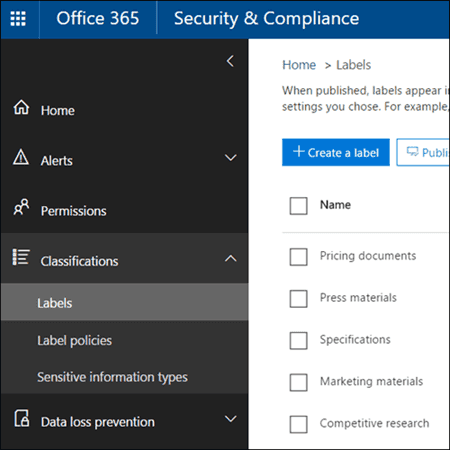Viewport: 450px width, 450px height.
Task: Click the Office 365 header title
Action: tap(98, 18)
